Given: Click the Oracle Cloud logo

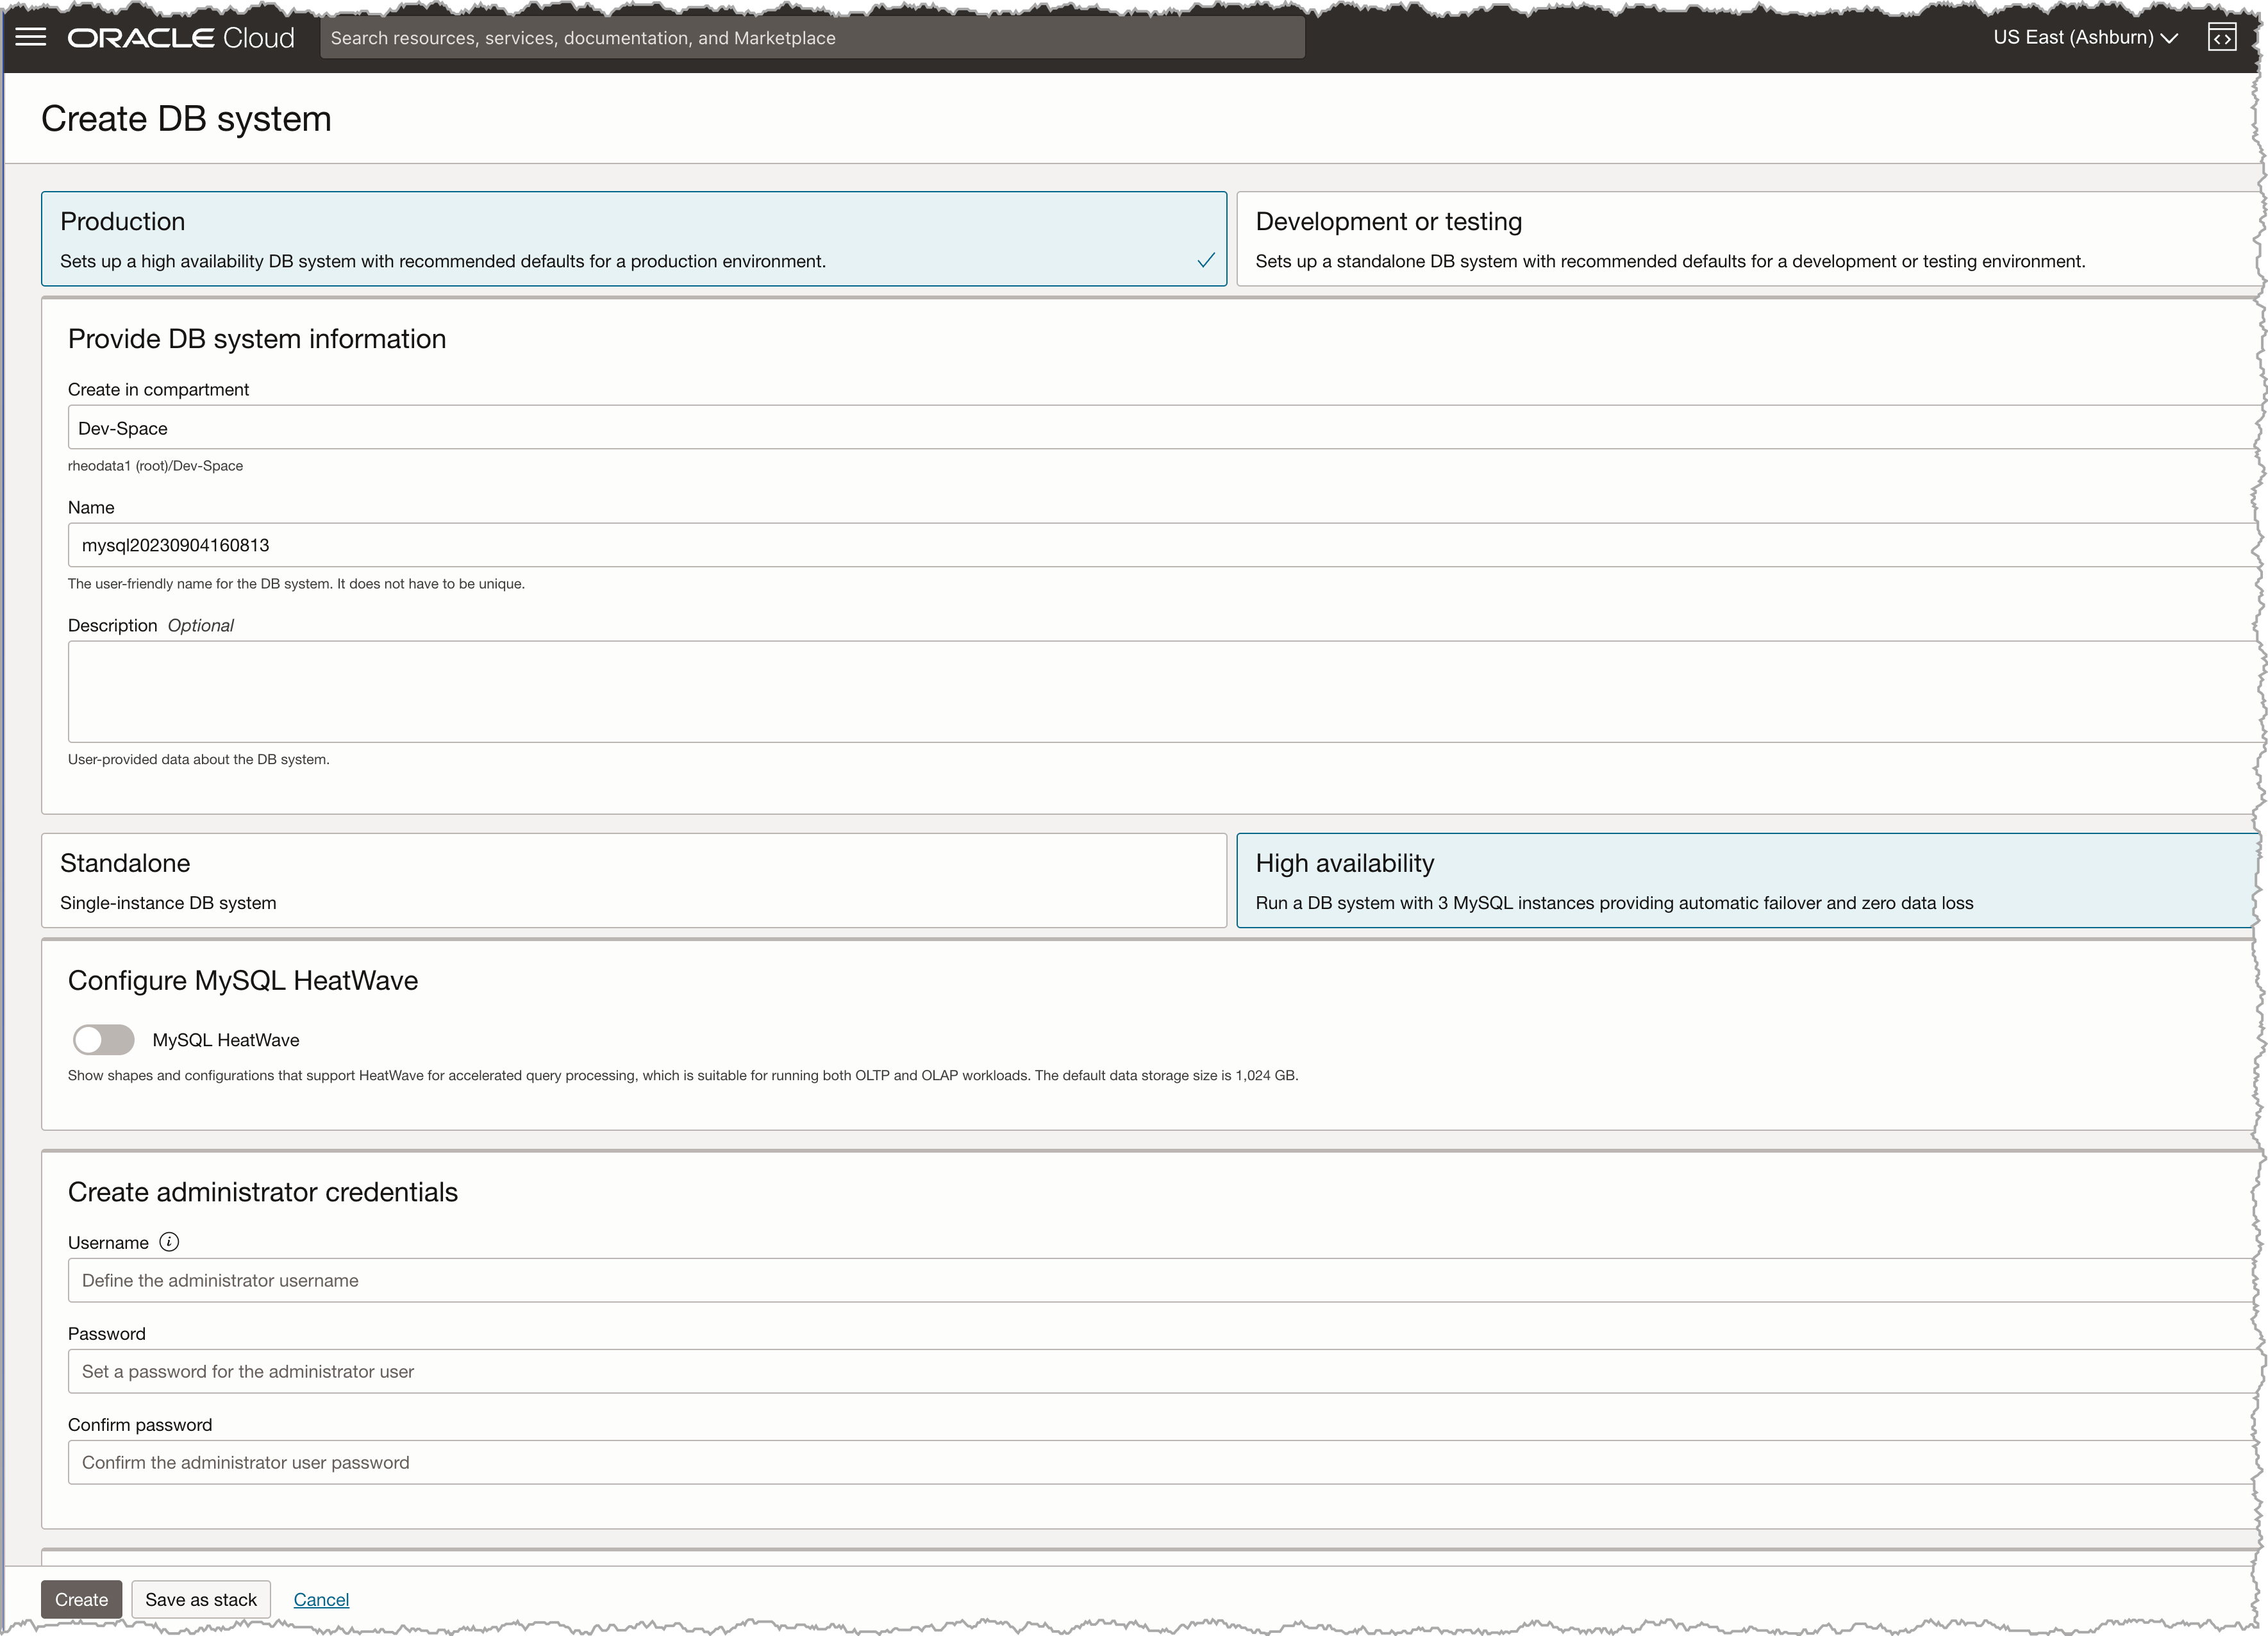Looking at the screenshot, I should (x=181, y=38).
